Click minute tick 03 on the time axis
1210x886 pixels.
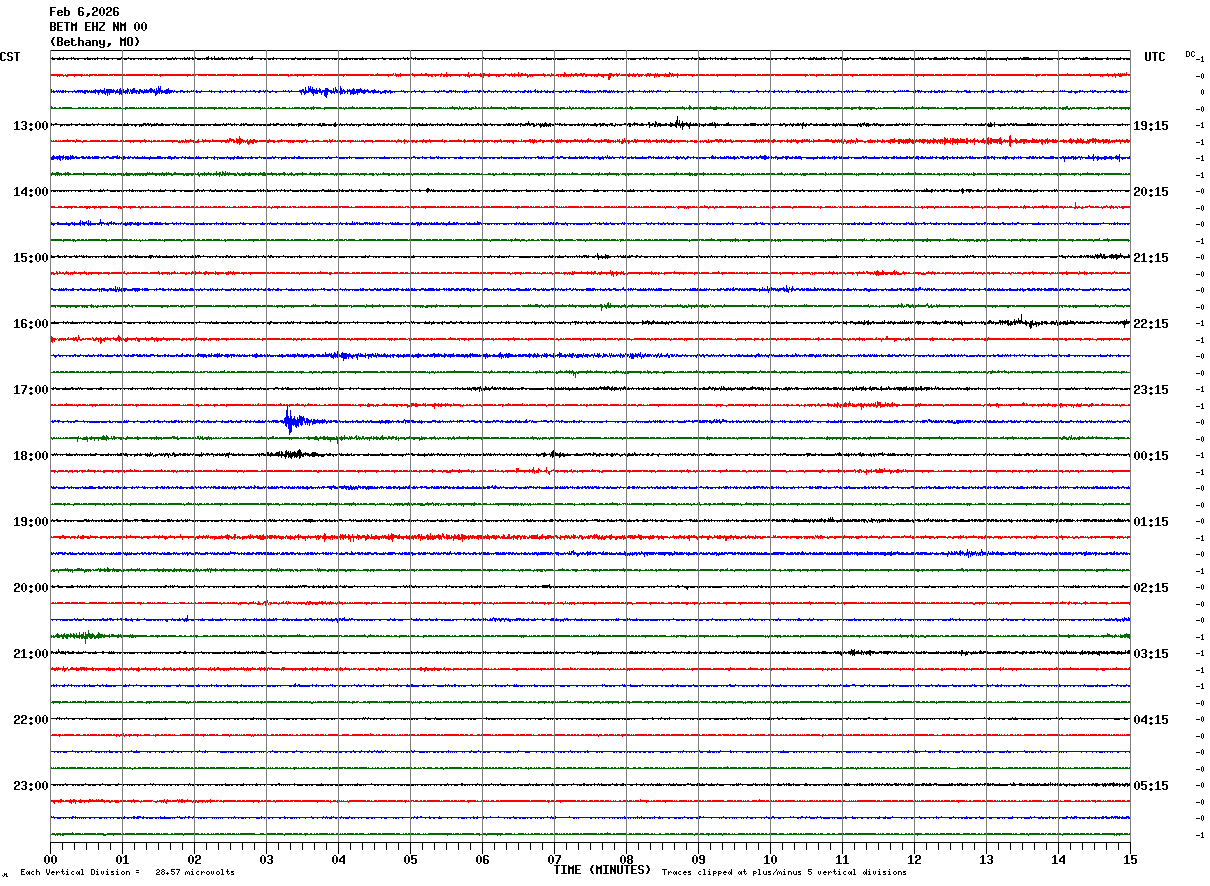click(266, 858)
